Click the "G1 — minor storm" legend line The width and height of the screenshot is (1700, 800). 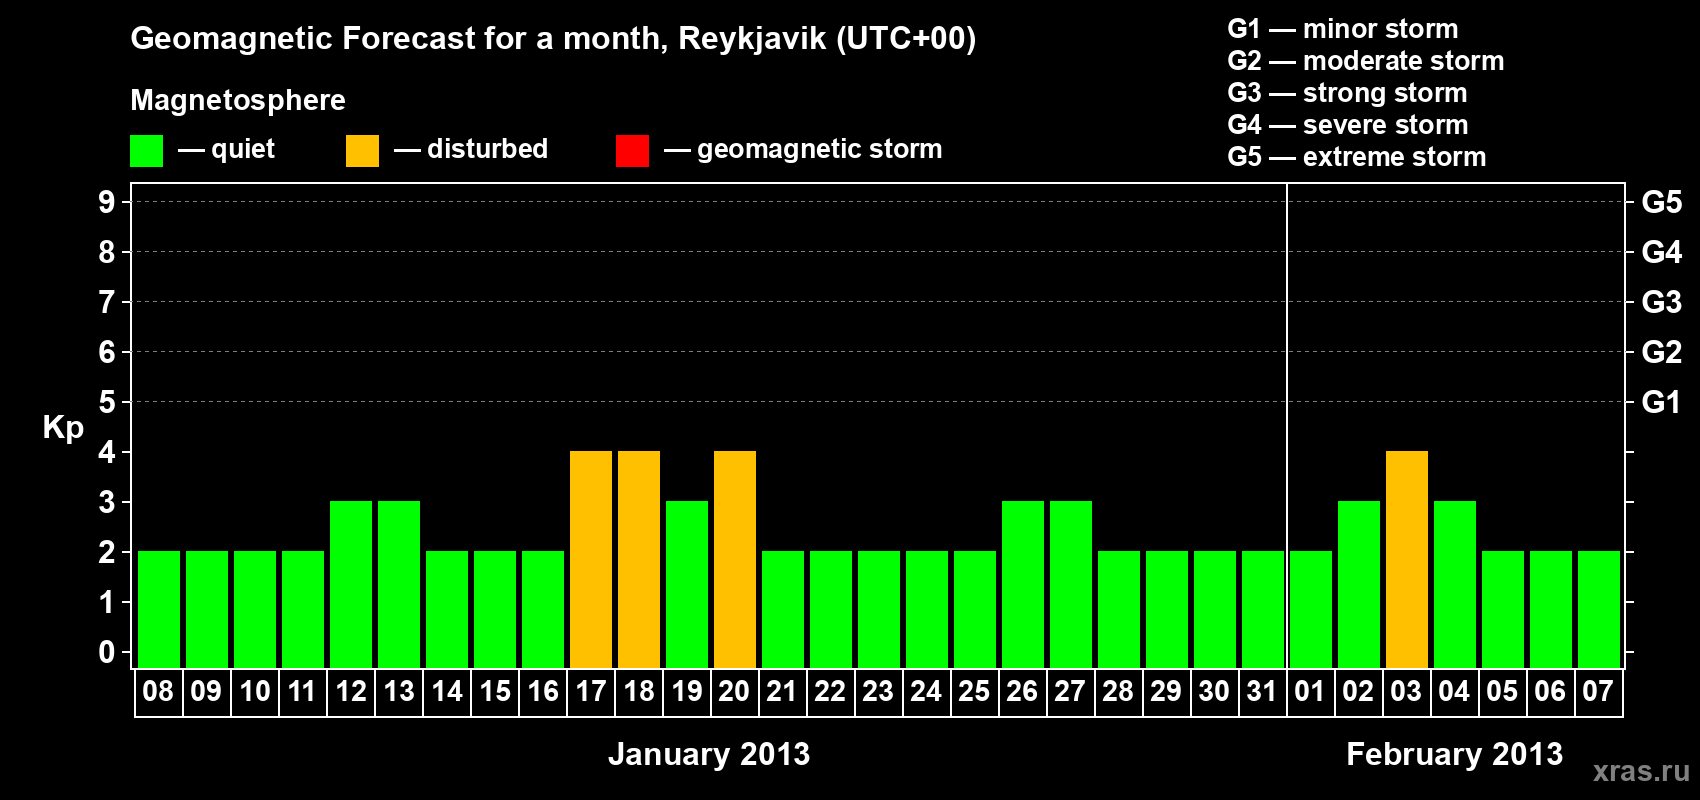tap(1342, 29)
